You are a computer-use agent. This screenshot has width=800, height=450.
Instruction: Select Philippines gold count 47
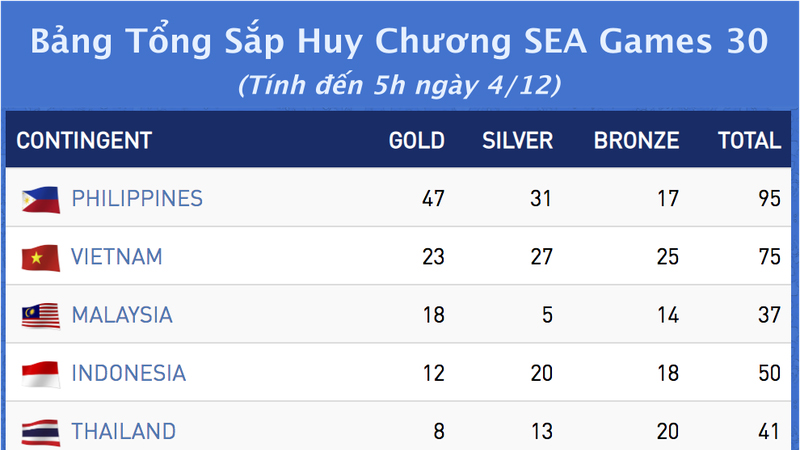[433, 198]
